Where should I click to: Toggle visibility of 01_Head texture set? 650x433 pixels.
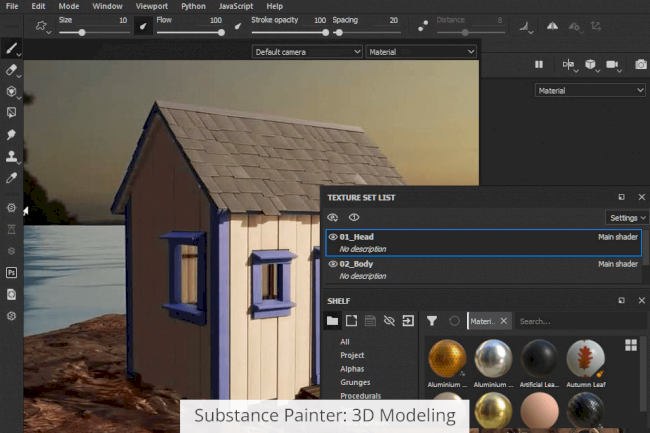pyautogui.click(x=332, y=237)
